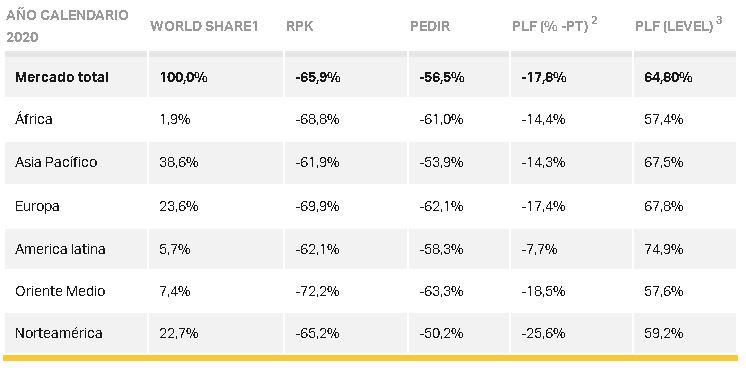Click Norteamérica's PLF value -25,6%
Screen dimensions: 746x377
543,333
